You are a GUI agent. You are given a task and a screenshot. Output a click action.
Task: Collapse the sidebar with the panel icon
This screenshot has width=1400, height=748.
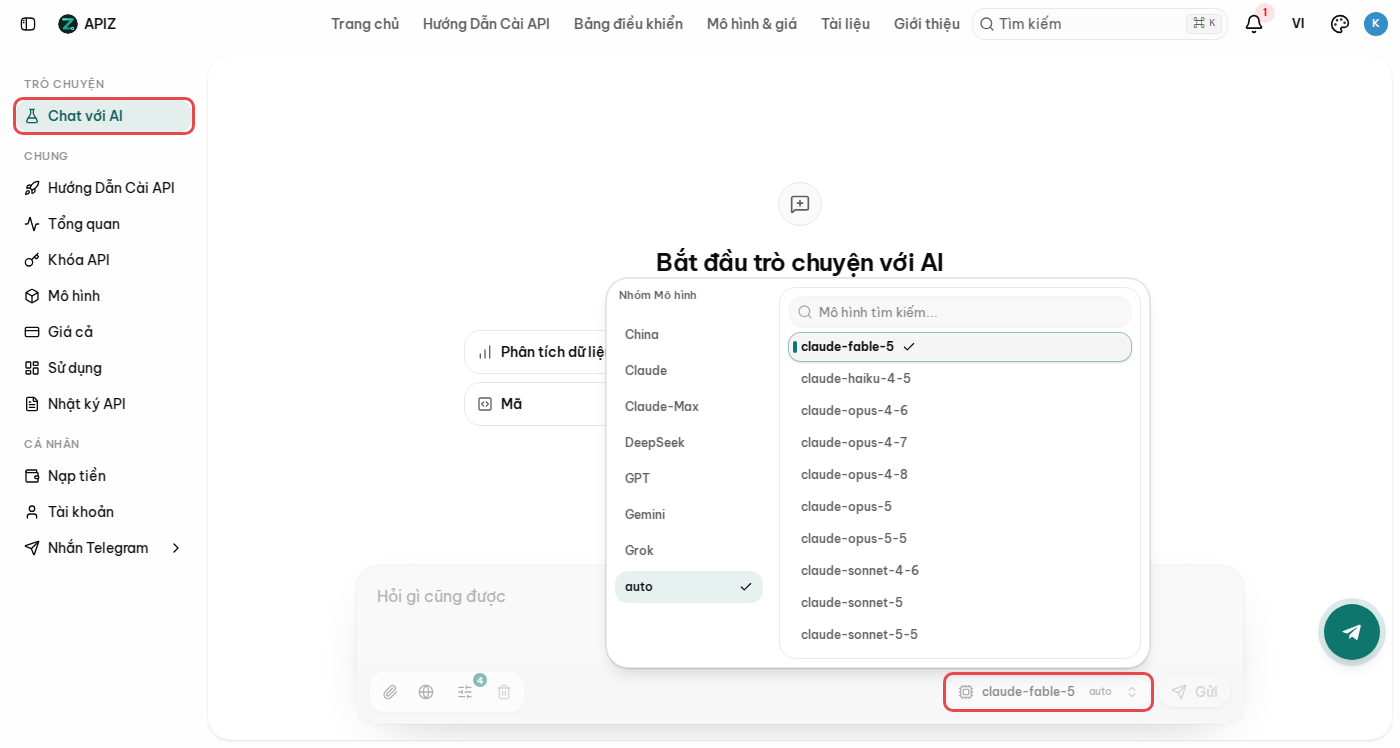tap(28, 24)
